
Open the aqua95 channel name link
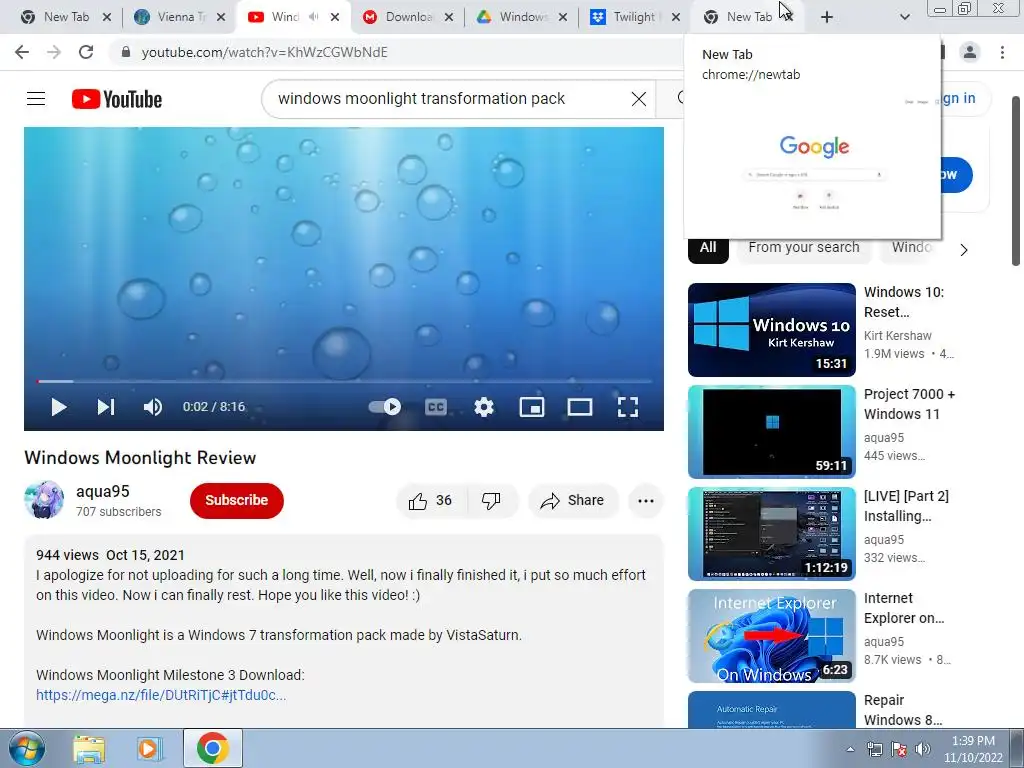pyautogui.click(x=103, y=491)
